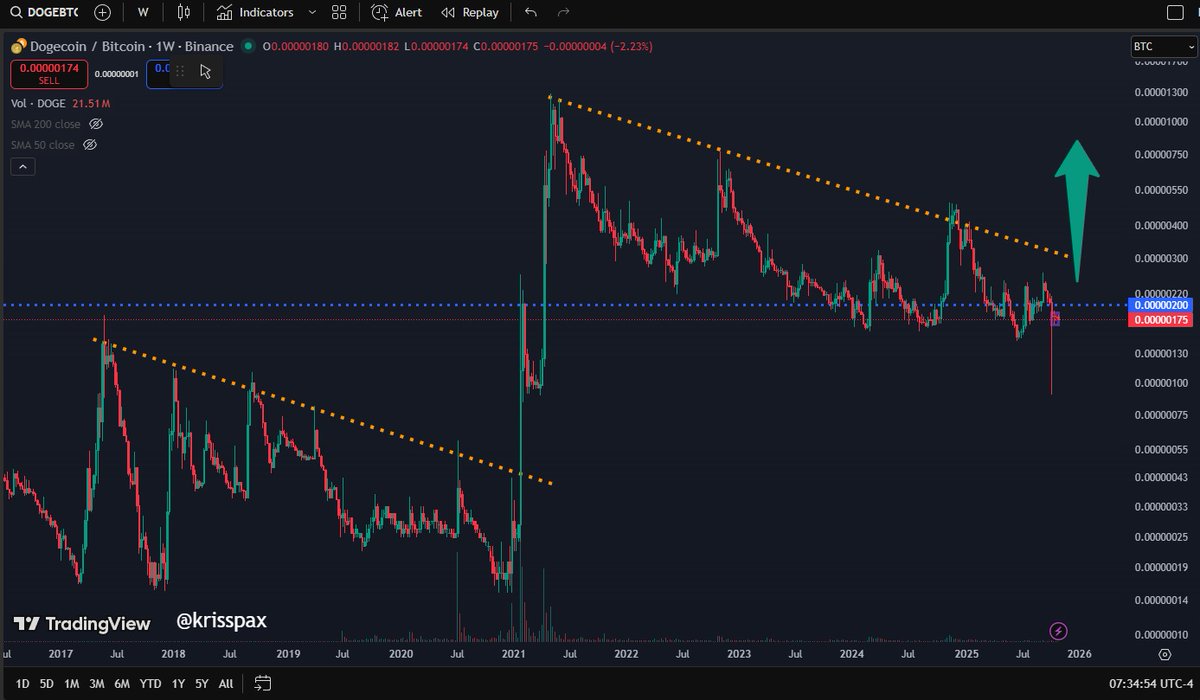
Task: Open the Indicators panel
Action: tap(256, 13)
